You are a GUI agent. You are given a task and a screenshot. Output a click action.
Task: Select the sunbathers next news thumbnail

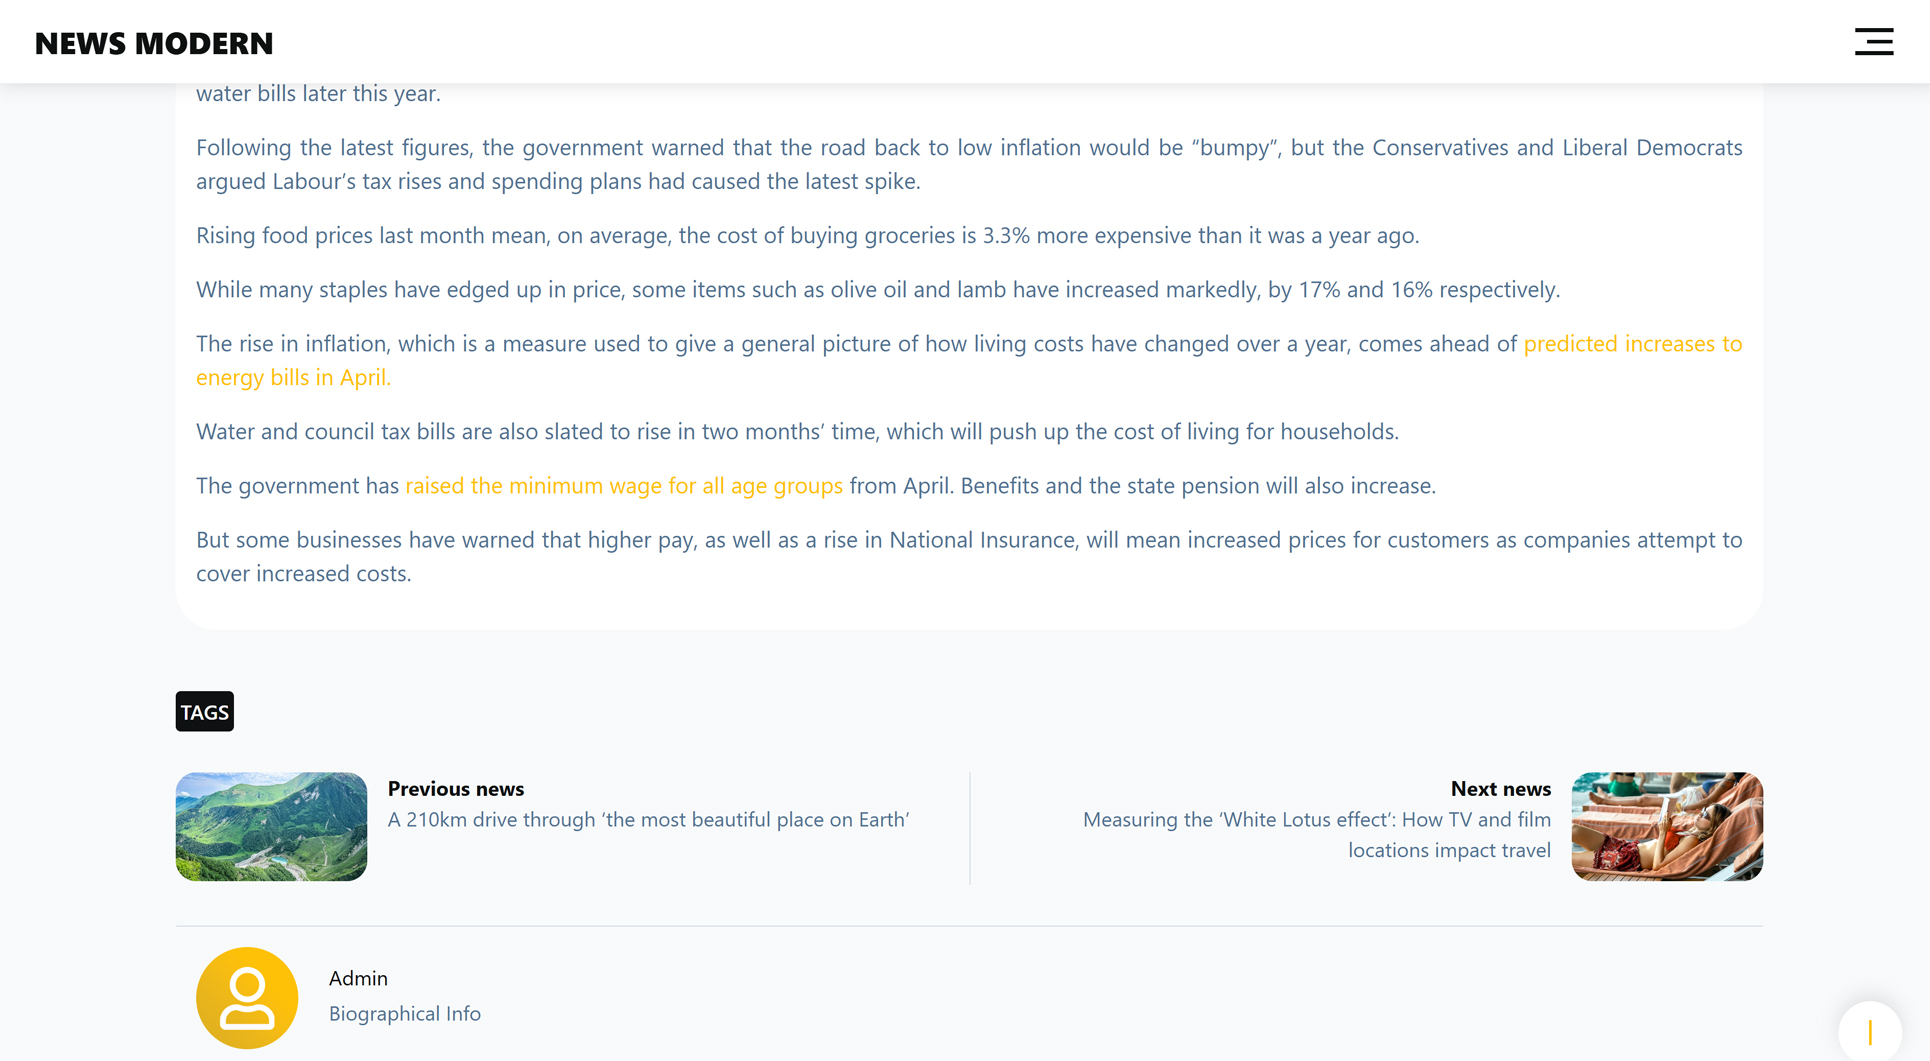click(x=1666, y=826)
